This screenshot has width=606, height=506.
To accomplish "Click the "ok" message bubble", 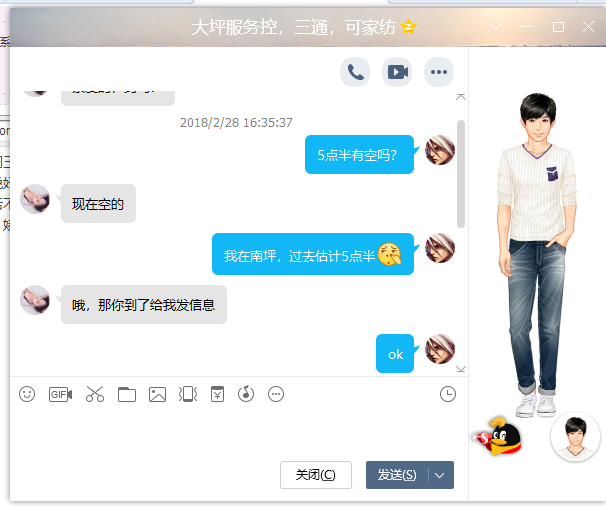I will click(x=395, y=354).
